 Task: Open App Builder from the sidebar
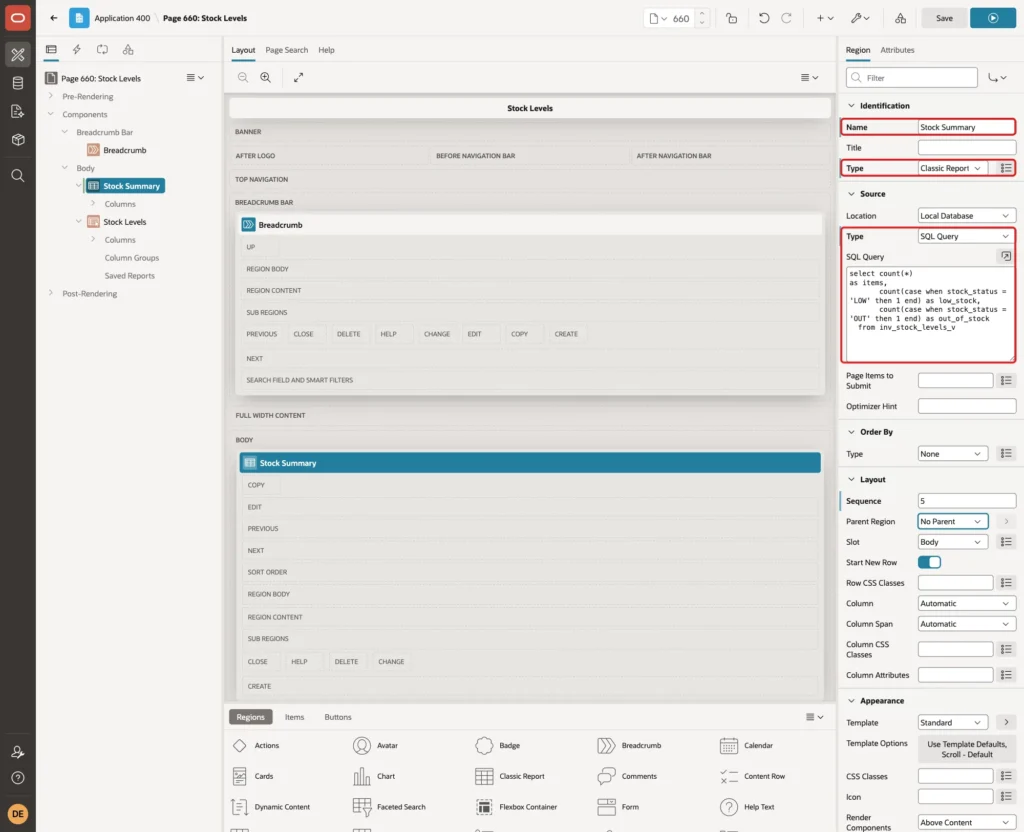pos(18,55)
